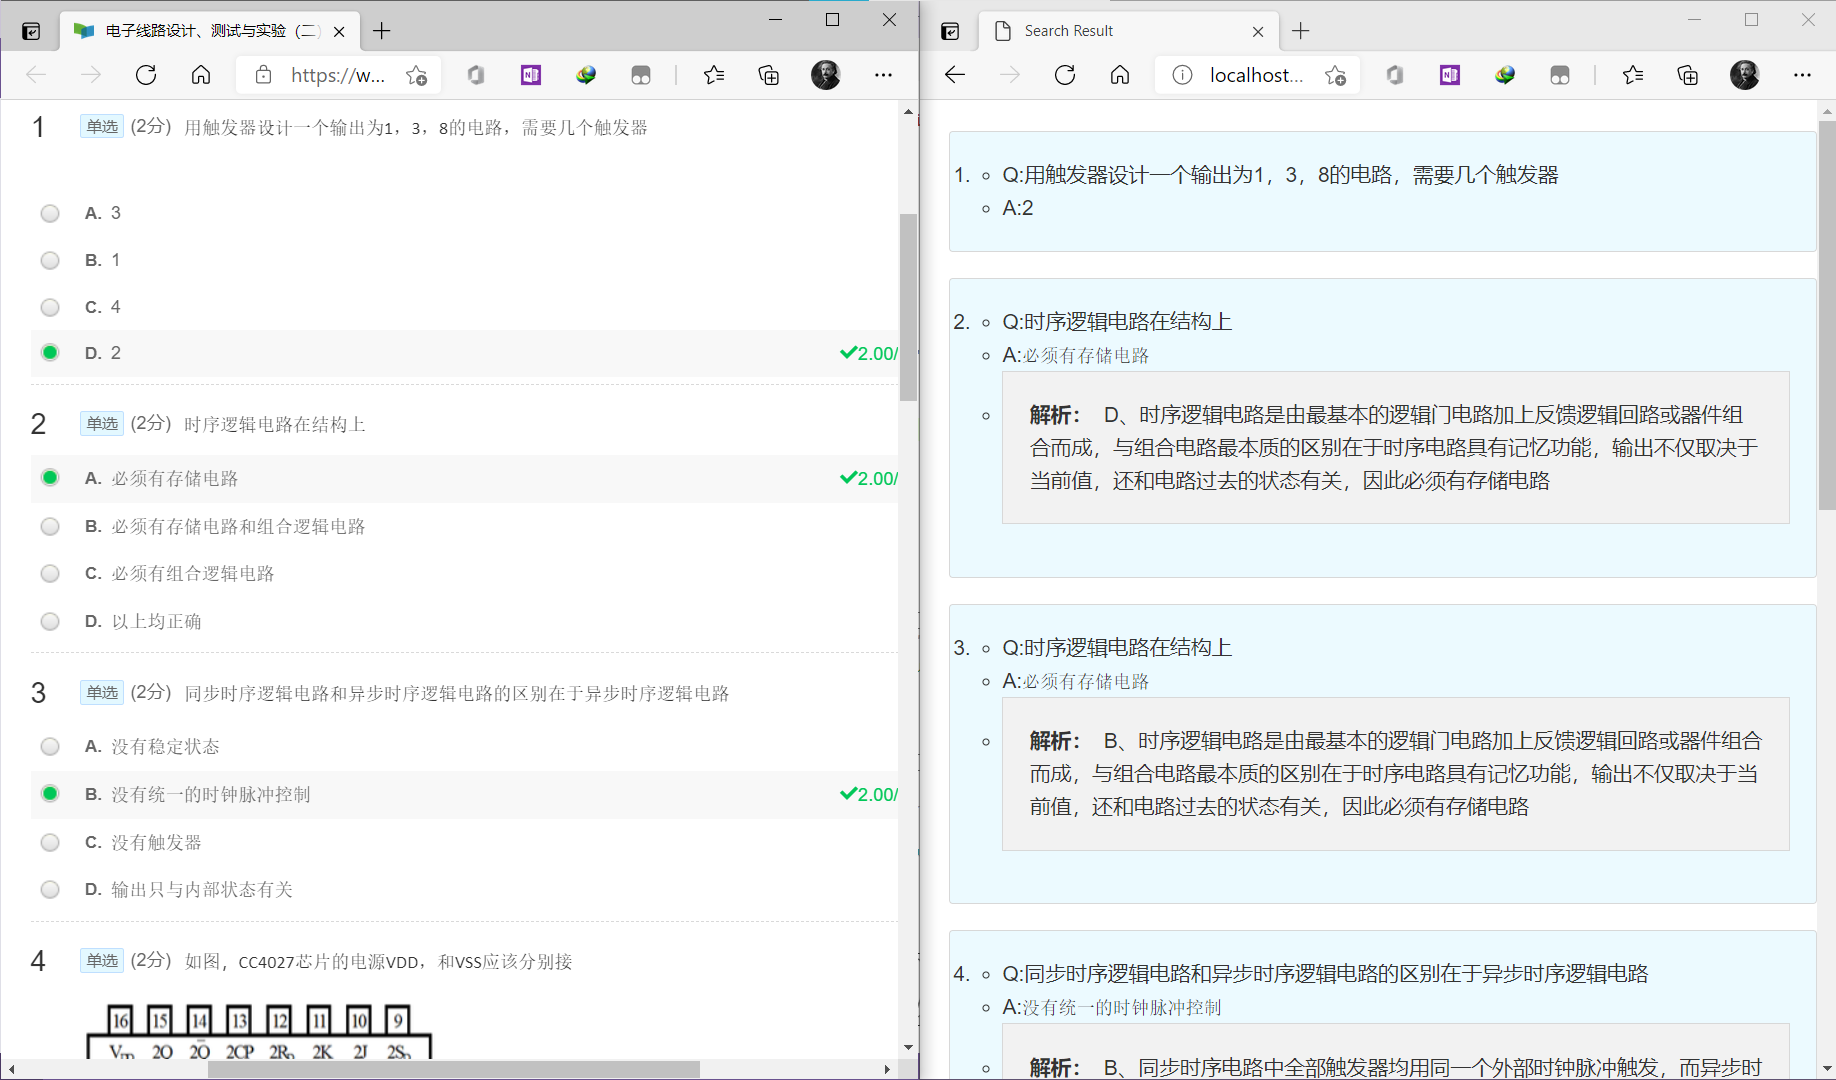Screen dimensions: 1836x1080
Task: Open the settings menu dots in left browser
Action: (x=883, y=75)
